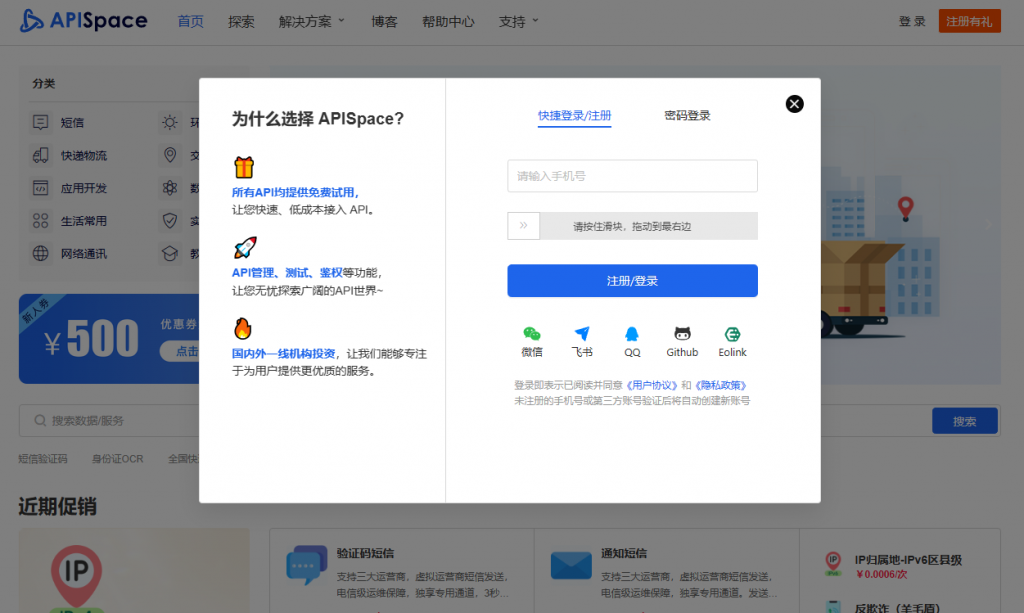
Task: Click the map pin category icon
Action: click(170, 155)
